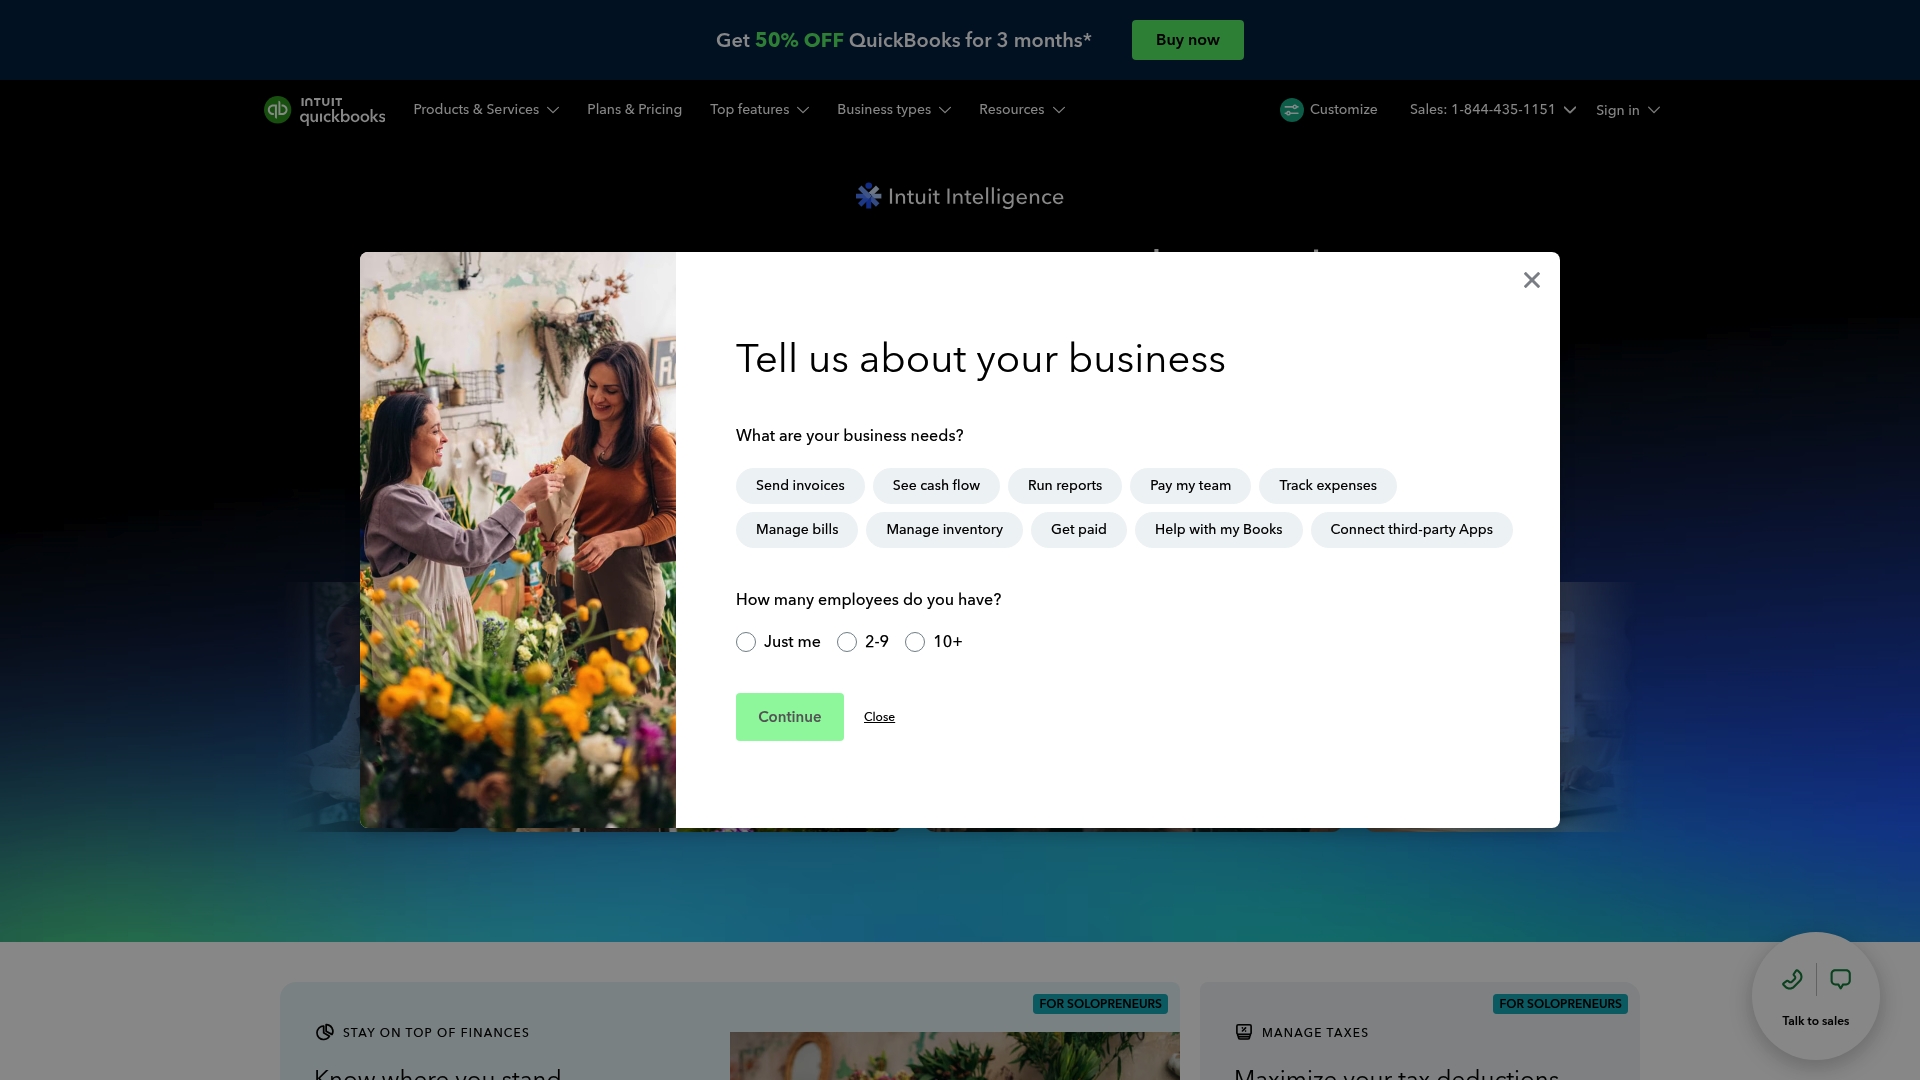Toggle the Run reports chip
1920x1080 pixels.
(x=1065, y=486)
